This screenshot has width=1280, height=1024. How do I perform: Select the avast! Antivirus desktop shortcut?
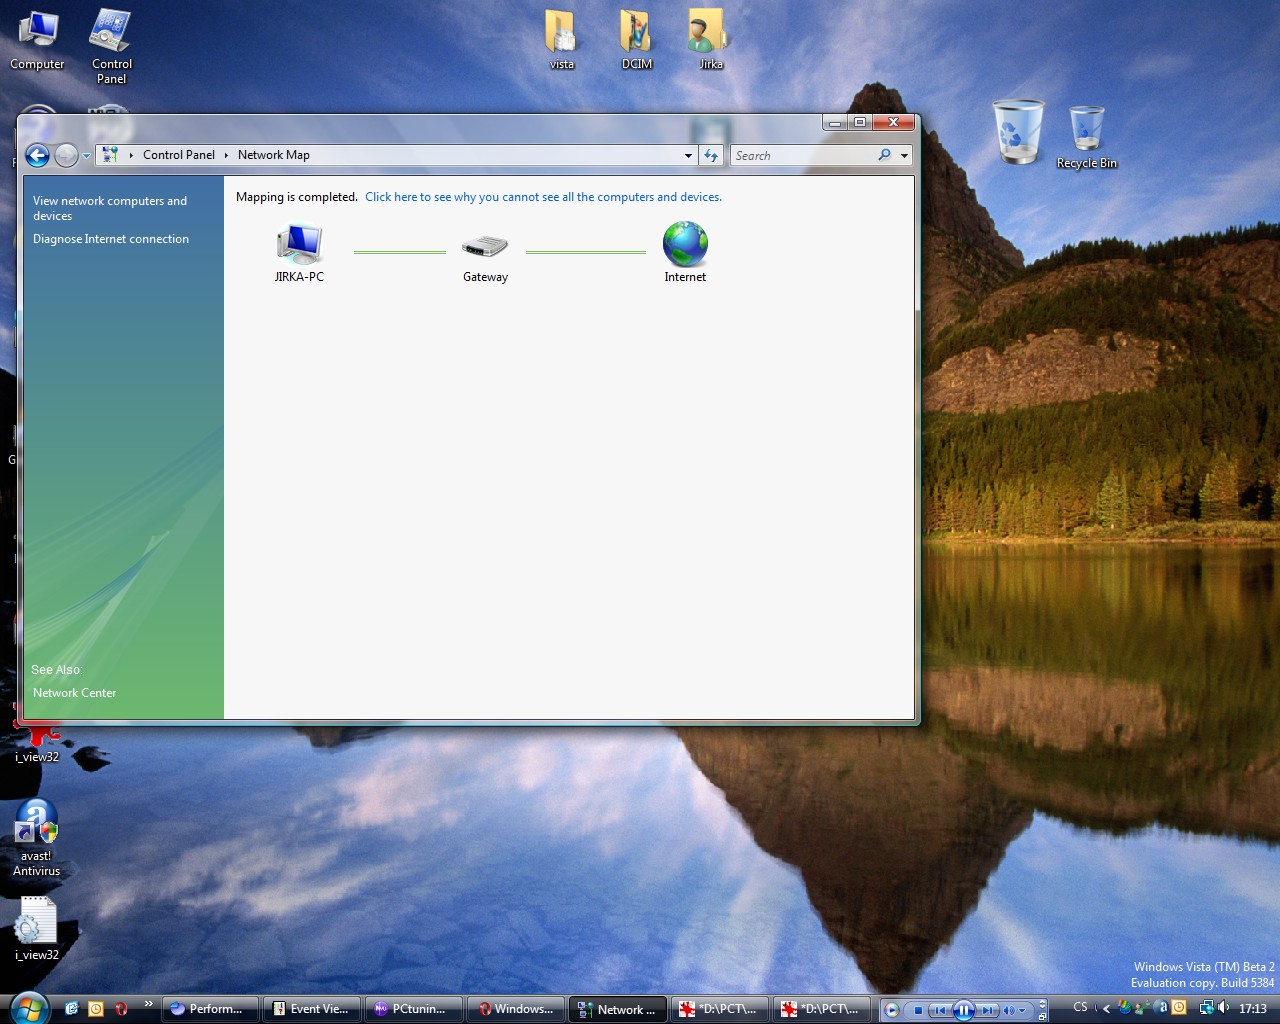pos(37,838)
